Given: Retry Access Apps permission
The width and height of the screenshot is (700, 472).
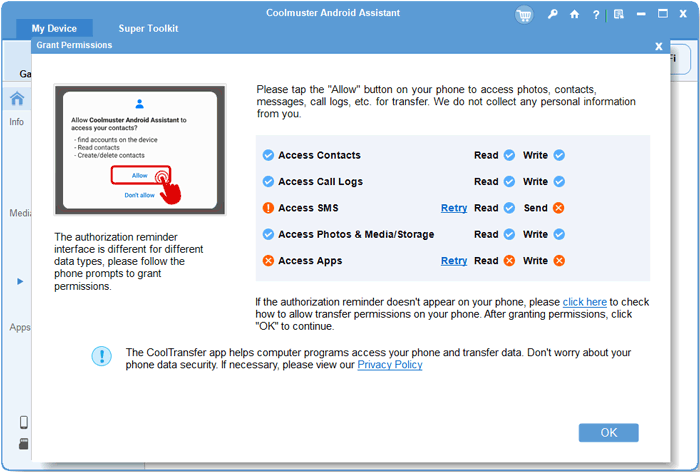Looking at the screenshot, I should click(454, 261).
